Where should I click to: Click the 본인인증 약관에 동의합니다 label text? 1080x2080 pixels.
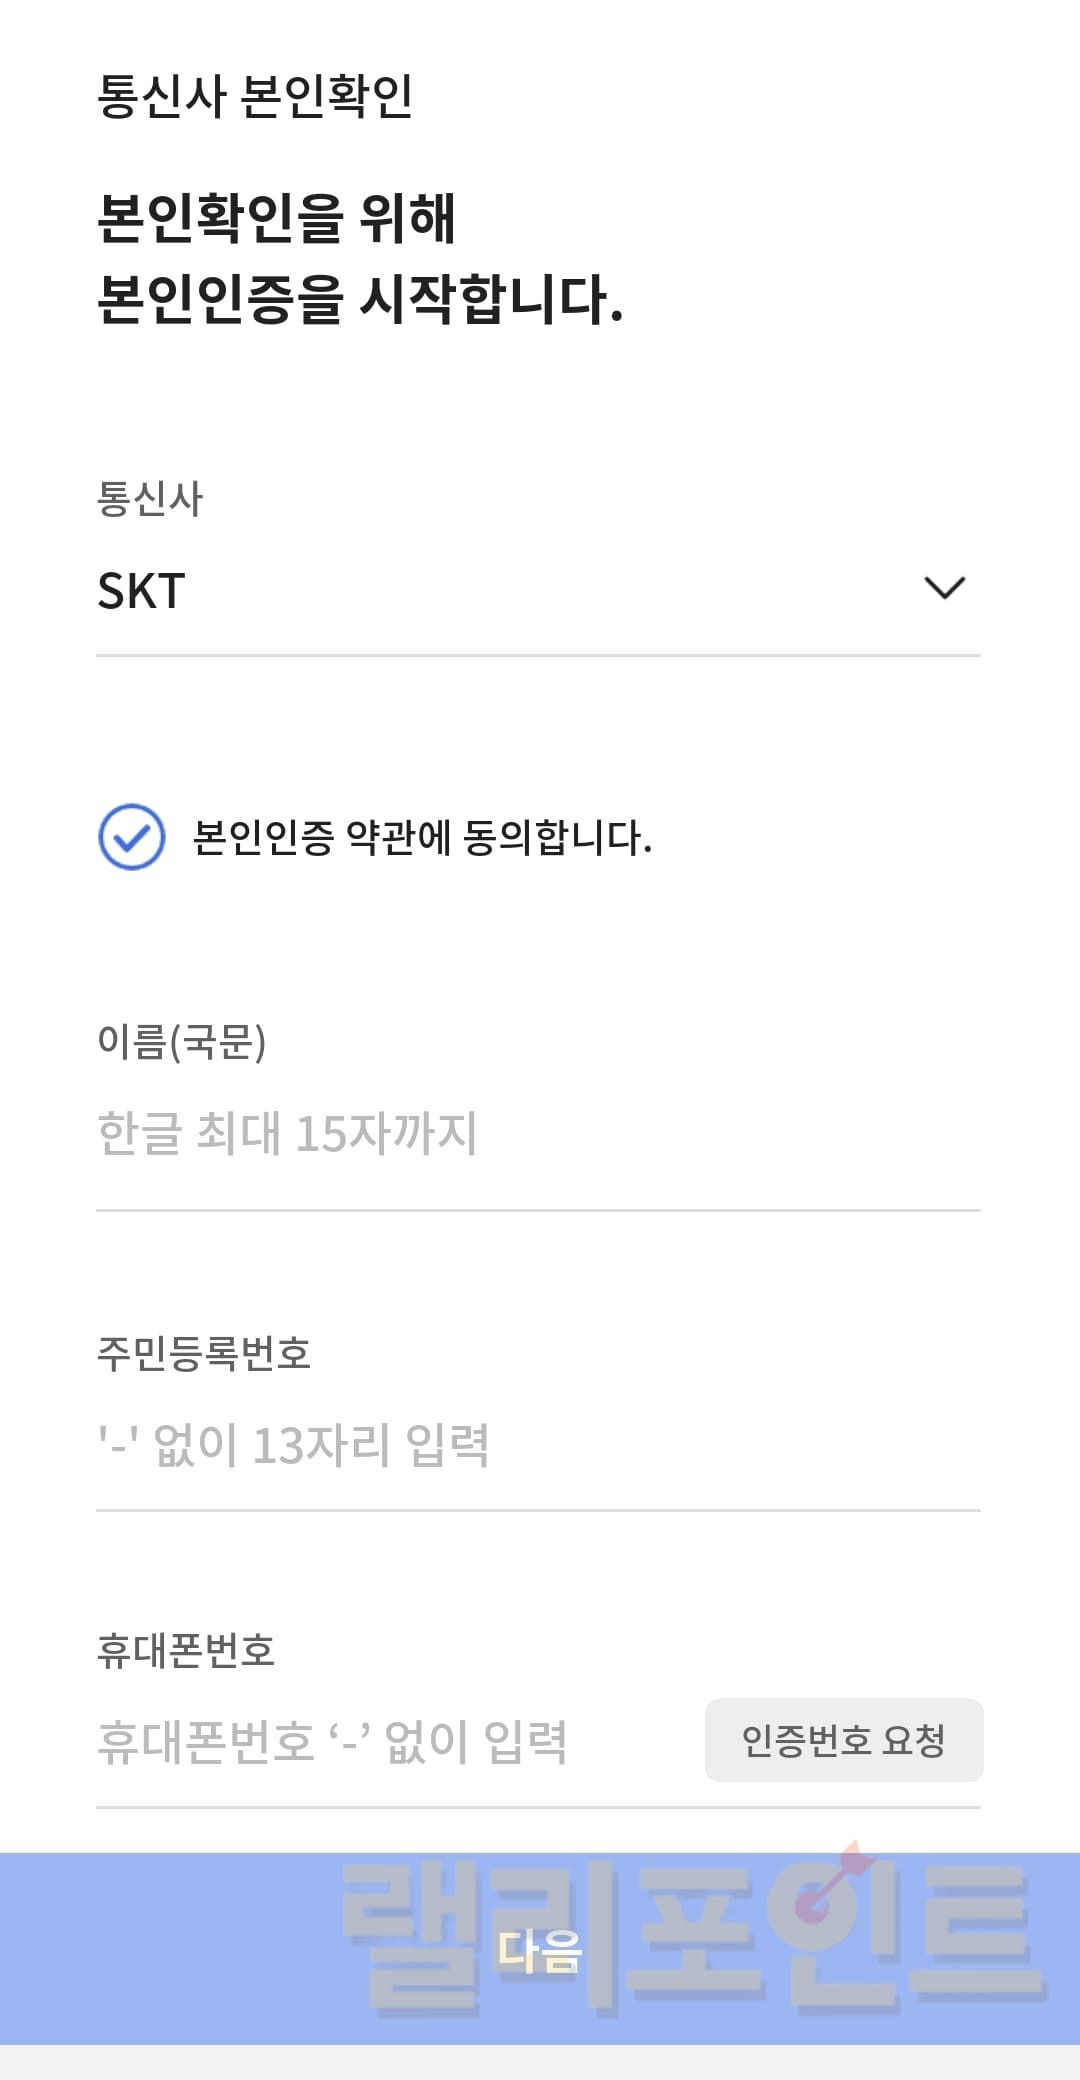(421, 838)
